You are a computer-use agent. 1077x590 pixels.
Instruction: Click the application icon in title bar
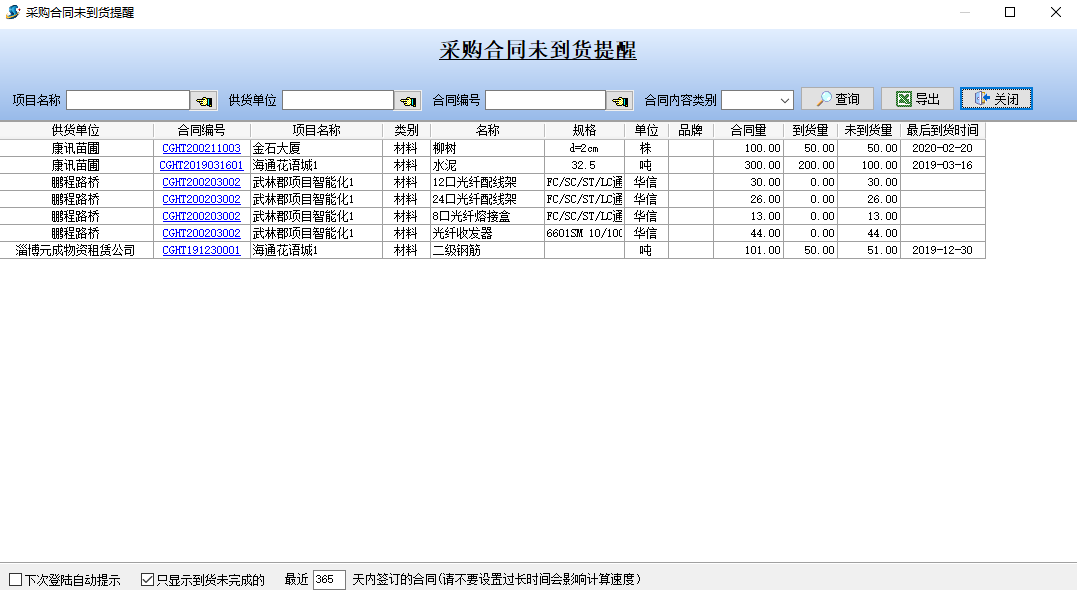12,12
